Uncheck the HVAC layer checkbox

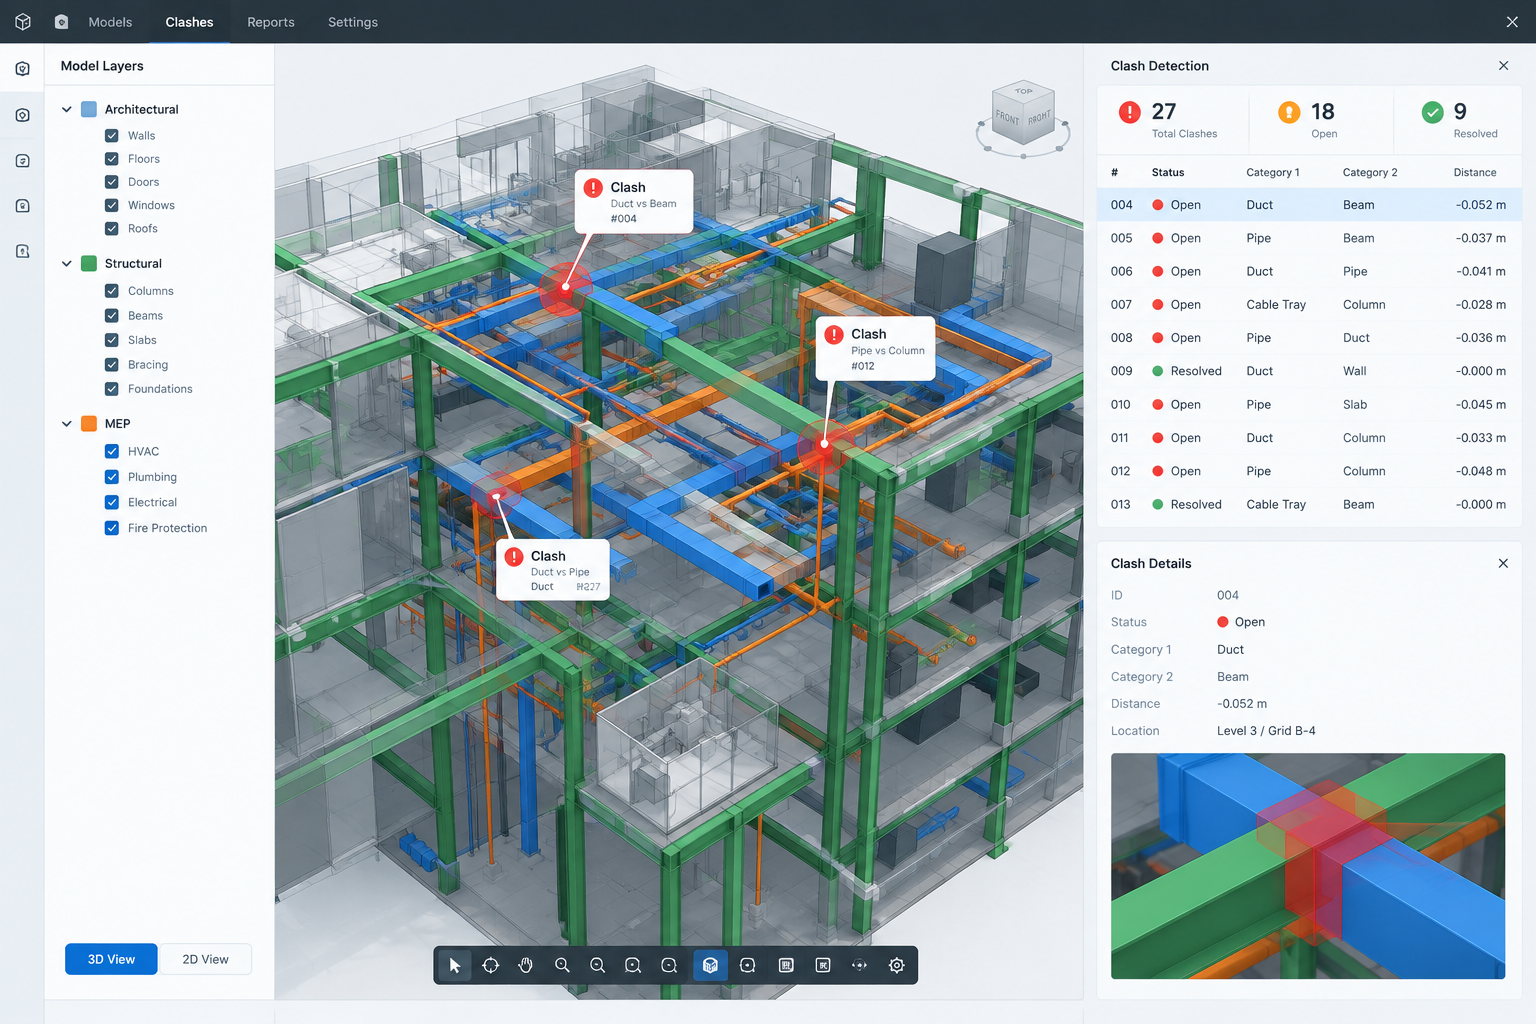pos(112,452)
